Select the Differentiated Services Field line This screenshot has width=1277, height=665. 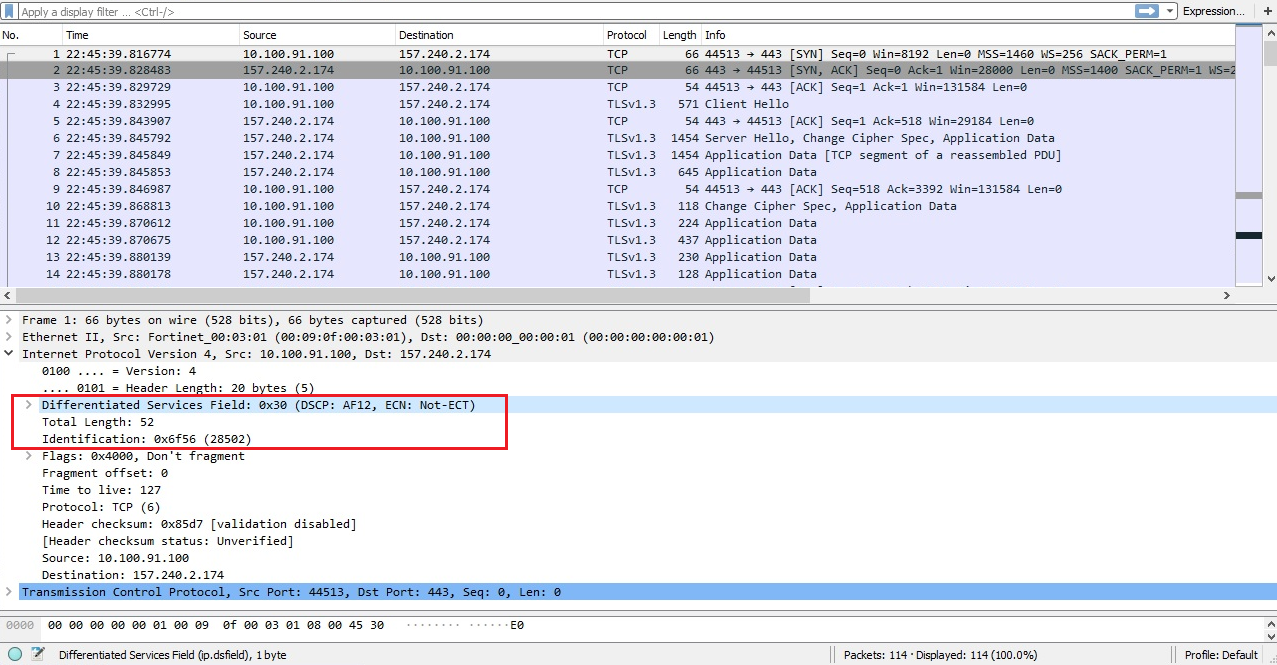(x=256, y=405)
